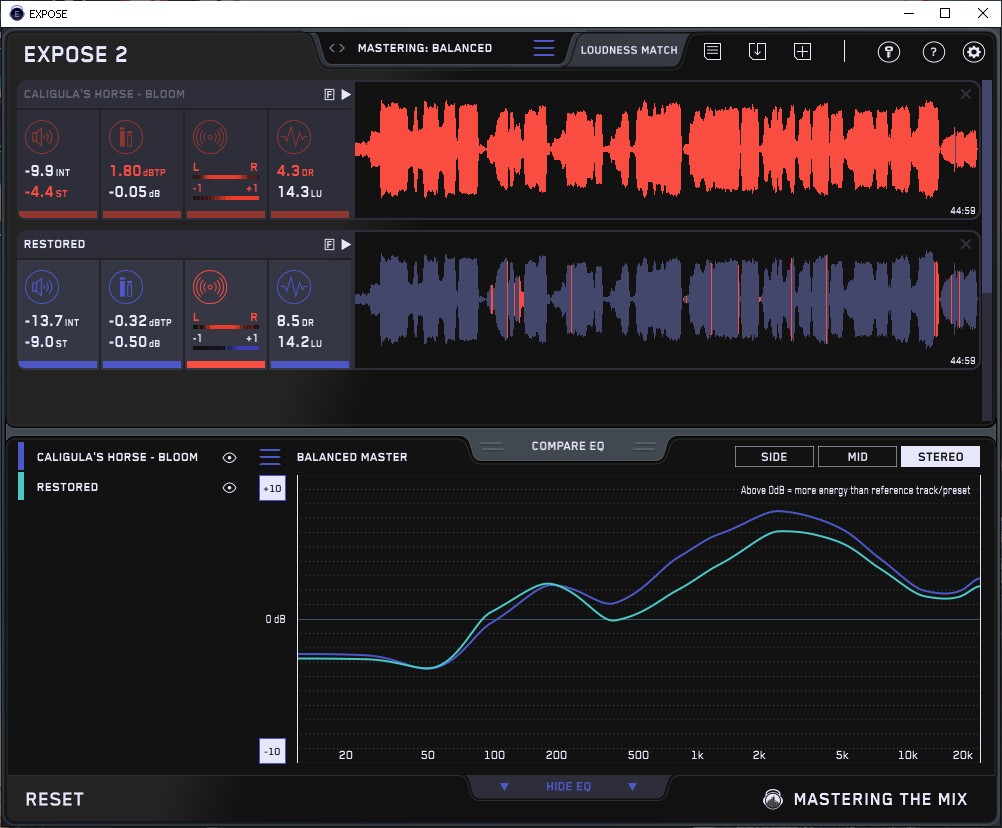Click the Expose app icon in title bar
This screenshot has height=828, width=1002.
(x=17, y=13)
